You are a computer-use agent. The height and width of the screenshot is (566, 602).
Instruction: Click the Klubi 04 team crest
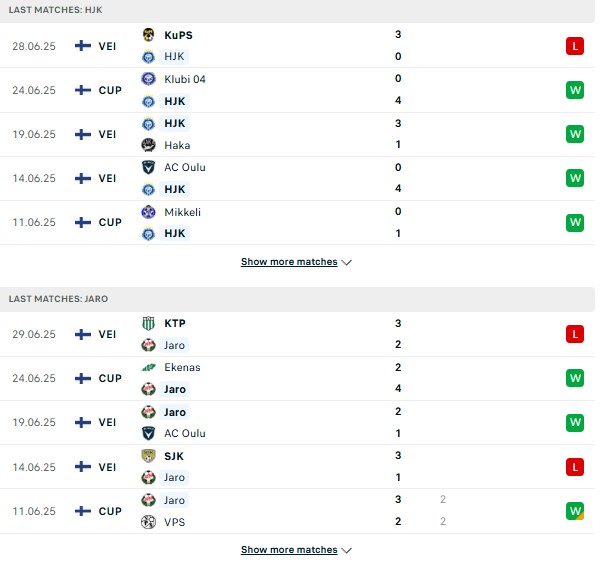click(x=148, y=79)
